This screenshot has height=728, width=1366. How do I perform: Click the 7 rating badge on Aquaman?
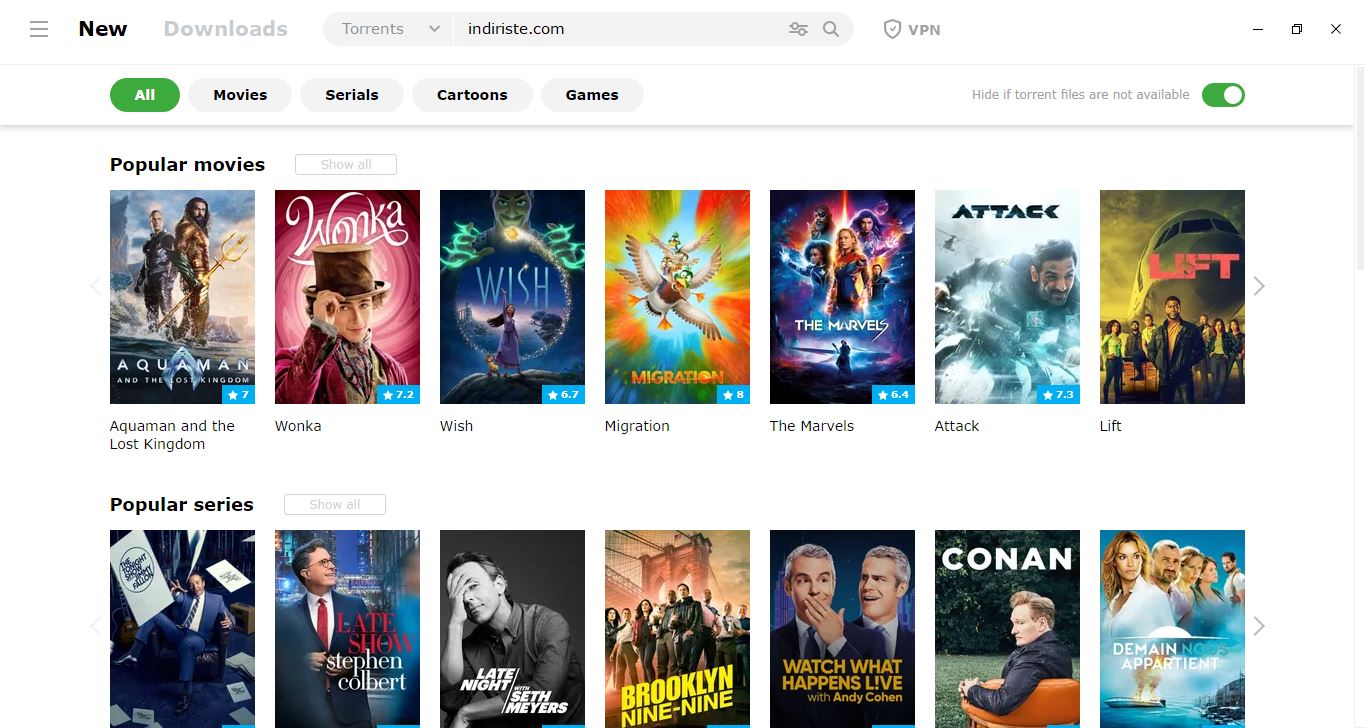(x=239, y=395)
